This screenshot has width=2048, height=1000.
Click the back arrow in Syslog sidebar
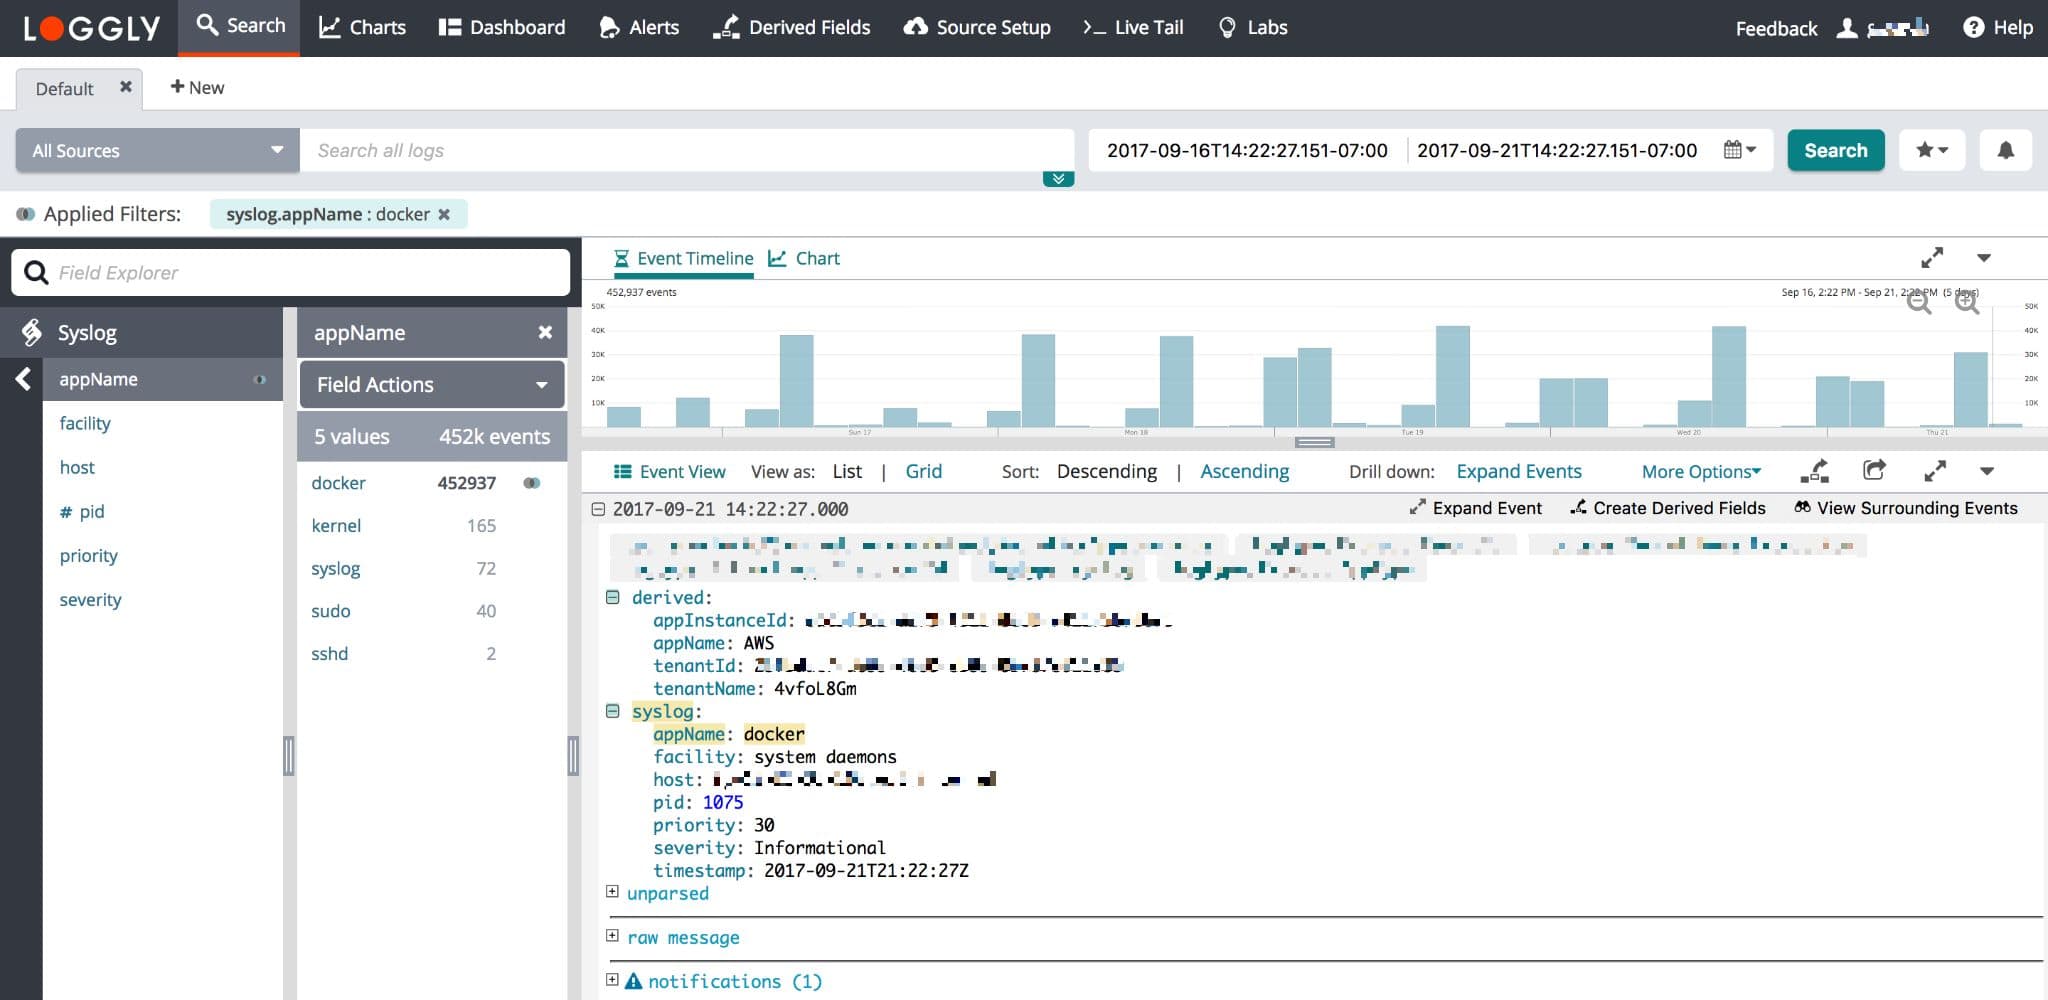click(x=23, y=379)
